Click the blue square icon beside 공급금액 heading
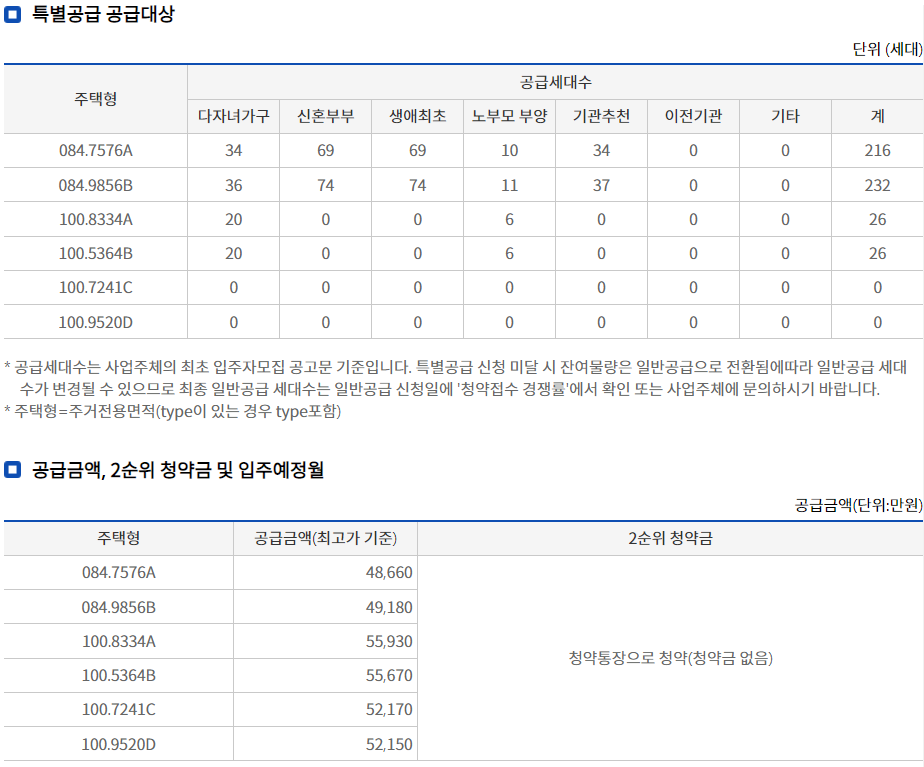Screen dimensions: 924x767 coord(12,470)
